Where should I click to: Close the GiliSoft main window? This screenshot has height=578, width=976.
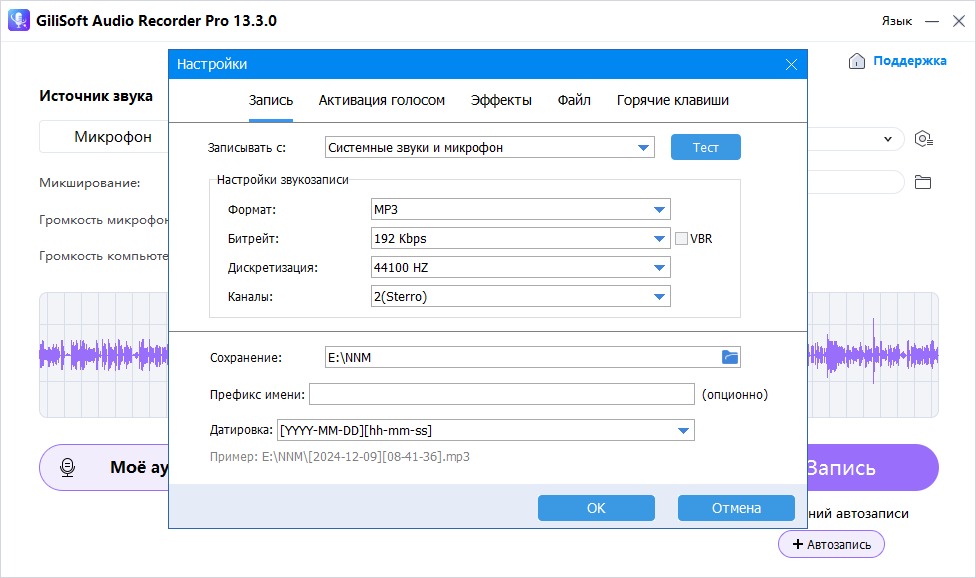point(959,21)
